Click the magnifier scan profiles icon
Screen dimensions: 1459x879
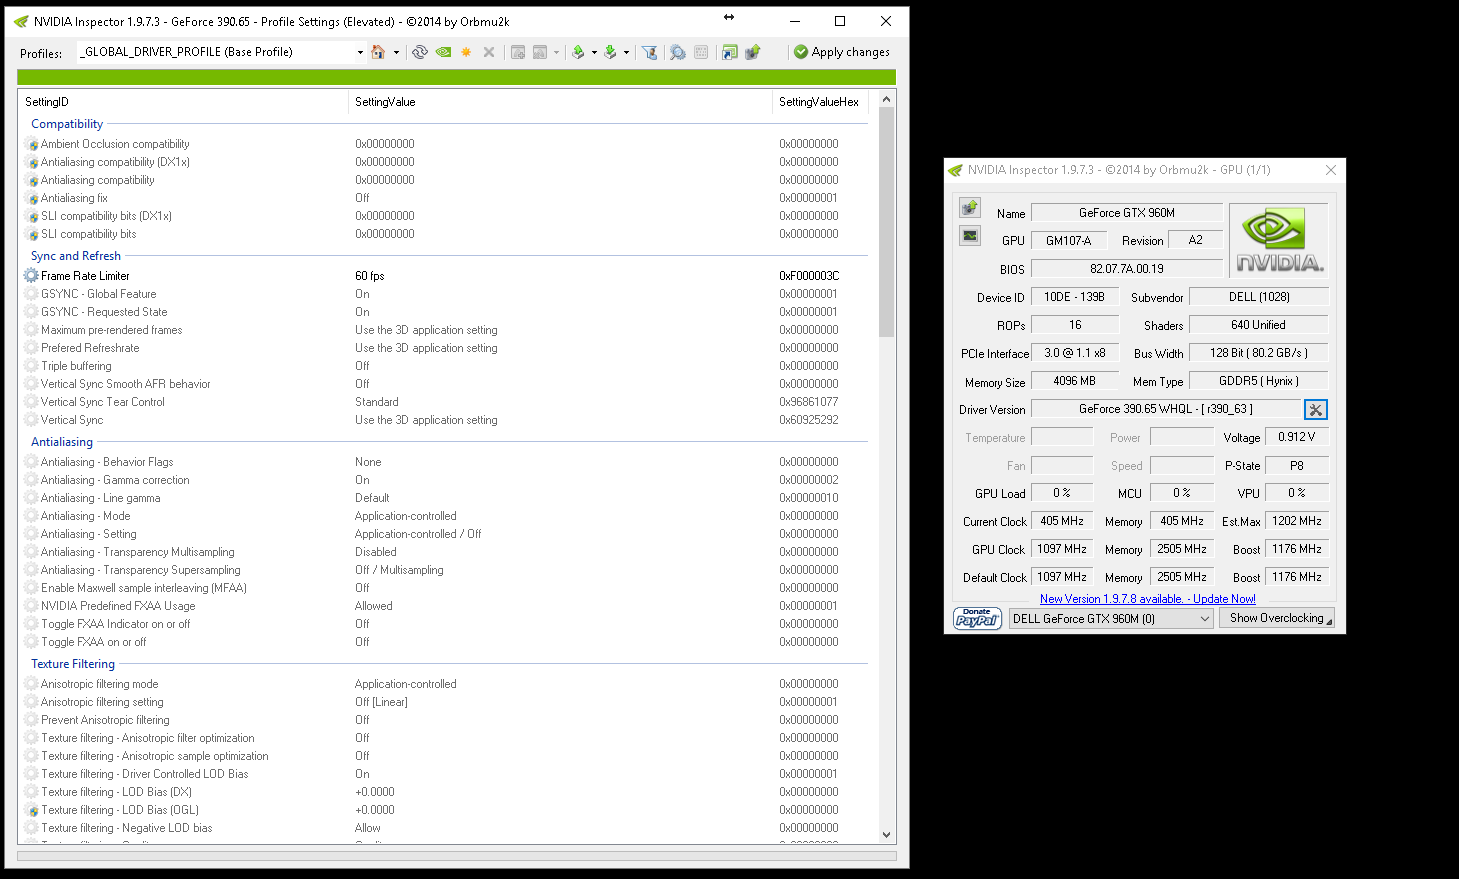[677, 52]
